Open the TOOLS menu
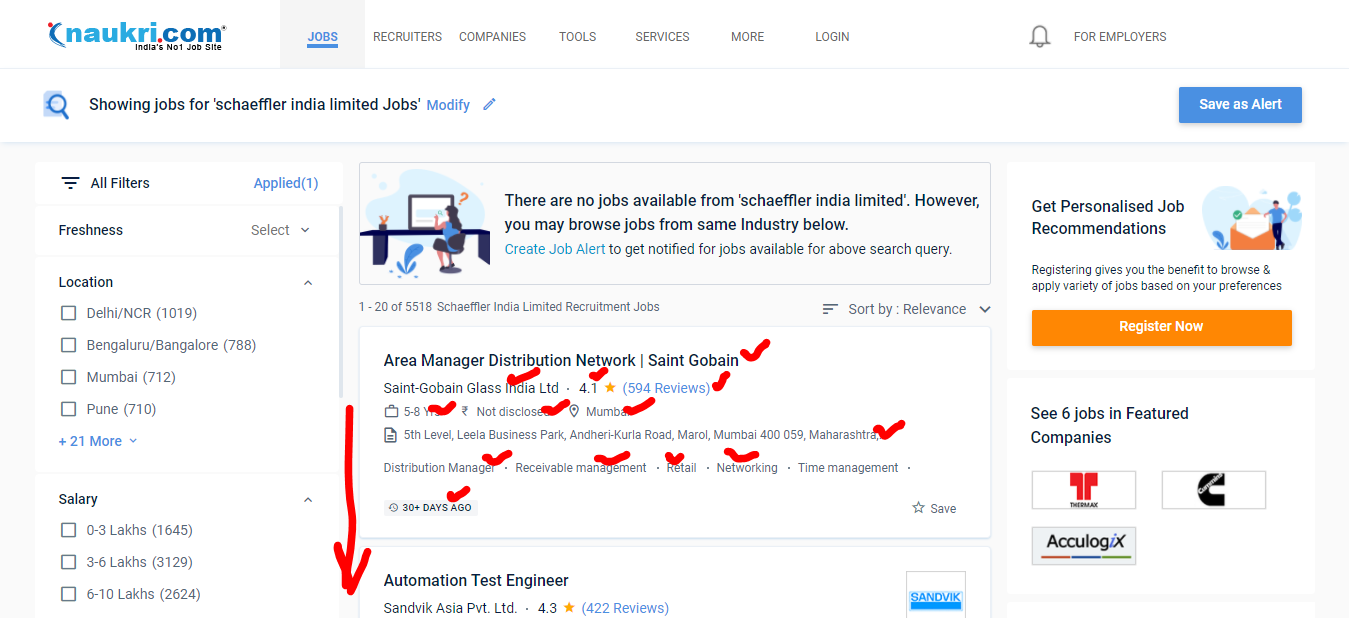 577,37
